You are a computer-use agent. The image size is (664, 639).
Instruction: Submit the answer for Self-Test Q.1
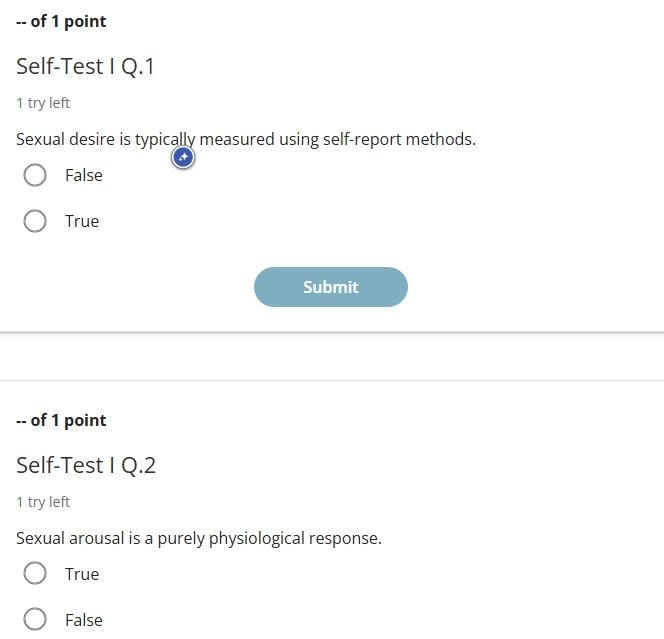click(331, 287)
